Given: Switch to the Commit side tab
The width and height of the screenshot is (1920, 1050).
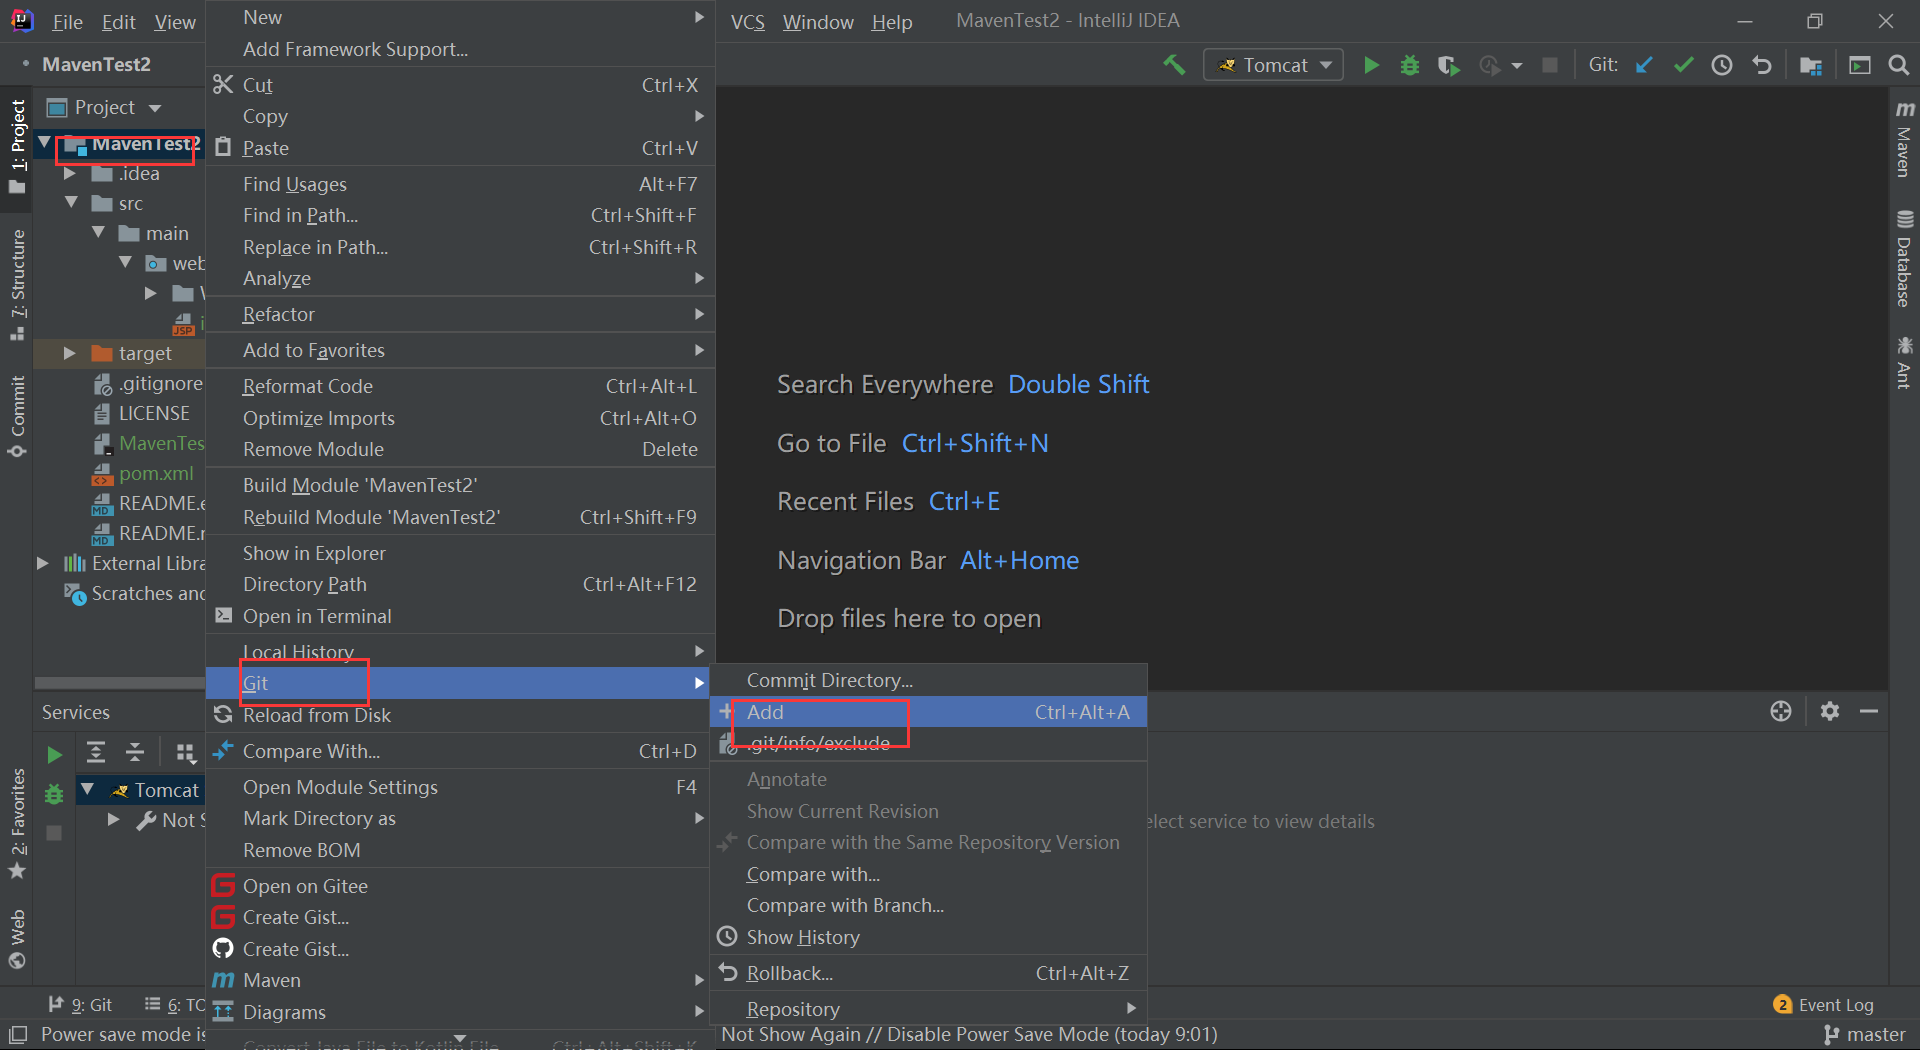Looking at the screenshot, I should 17,417.
